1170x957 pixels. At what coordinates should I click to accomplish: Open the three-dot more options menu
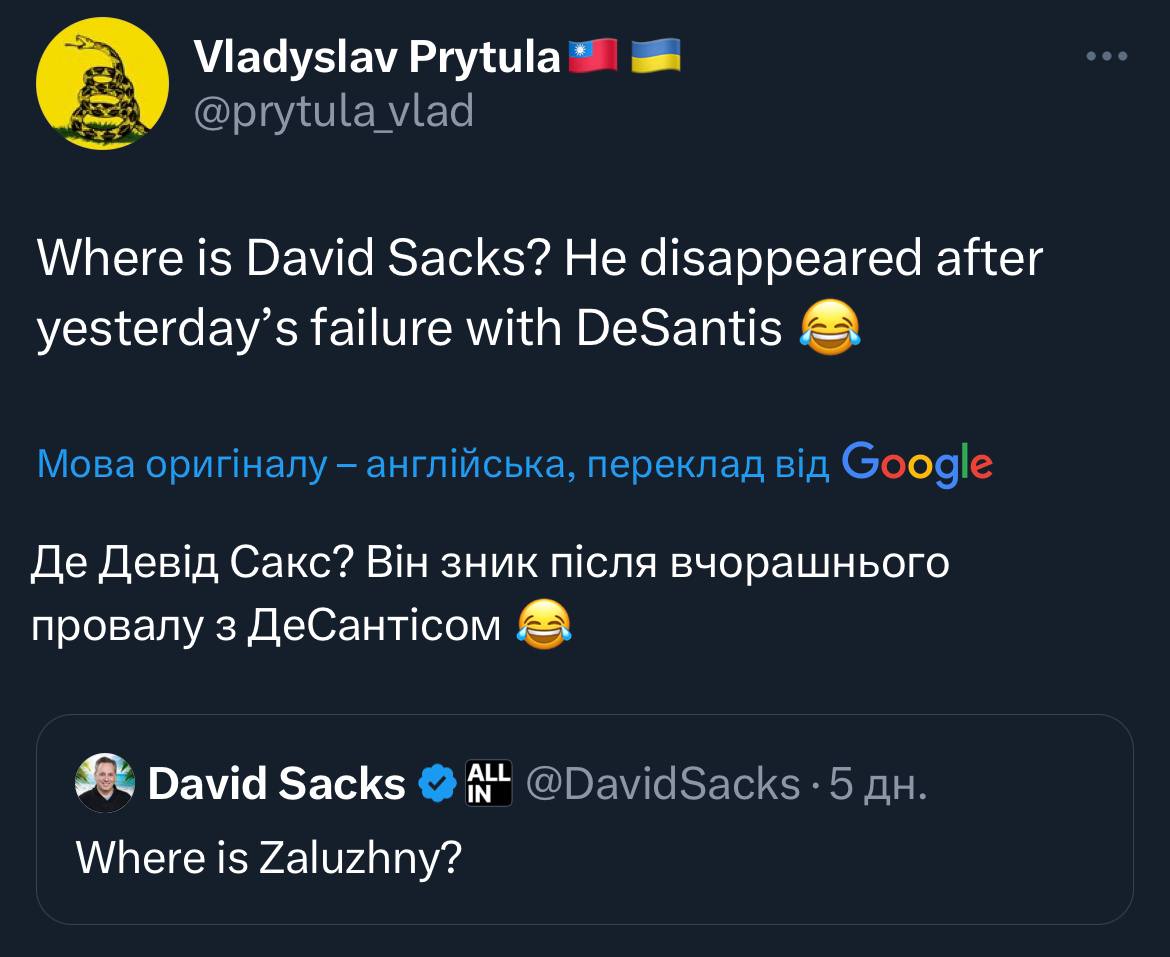tap(1107, 57)
